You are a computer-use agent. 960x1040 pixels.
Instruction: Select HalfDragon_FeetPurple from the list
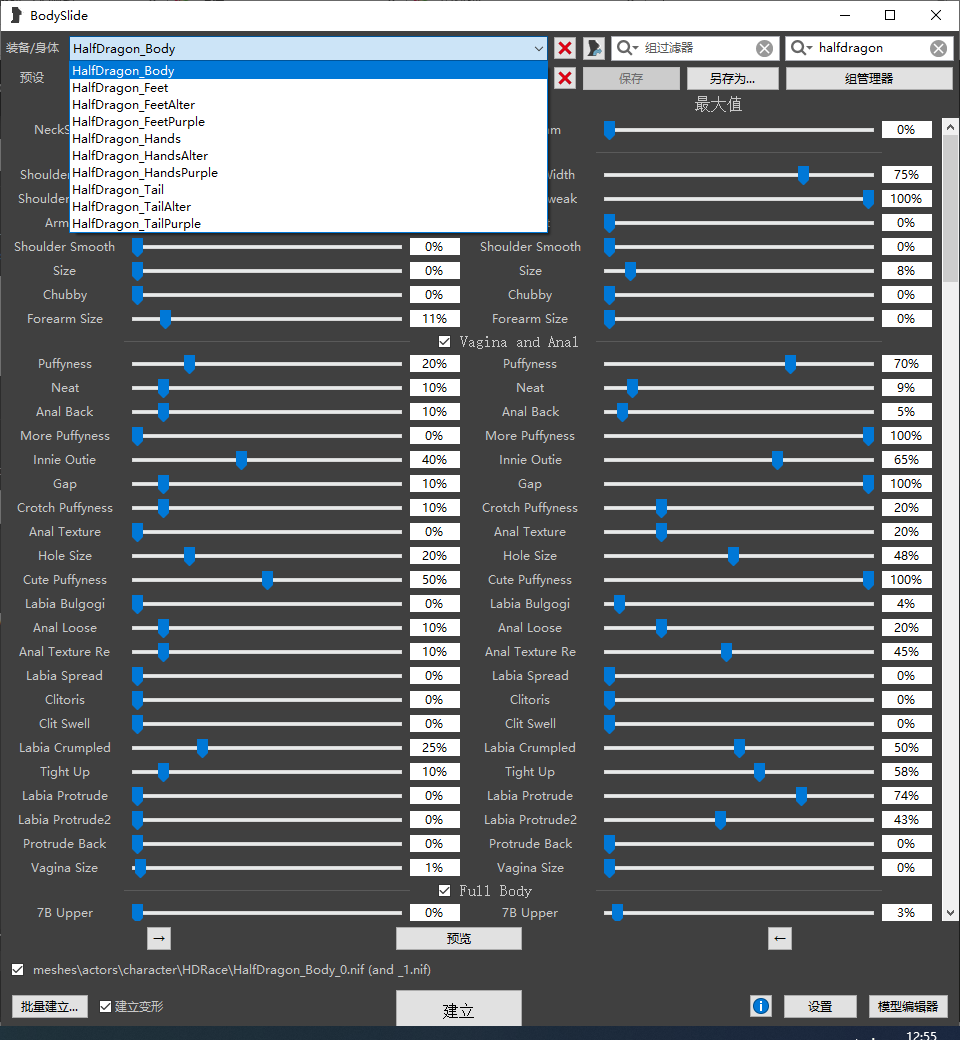coord(138,122)
